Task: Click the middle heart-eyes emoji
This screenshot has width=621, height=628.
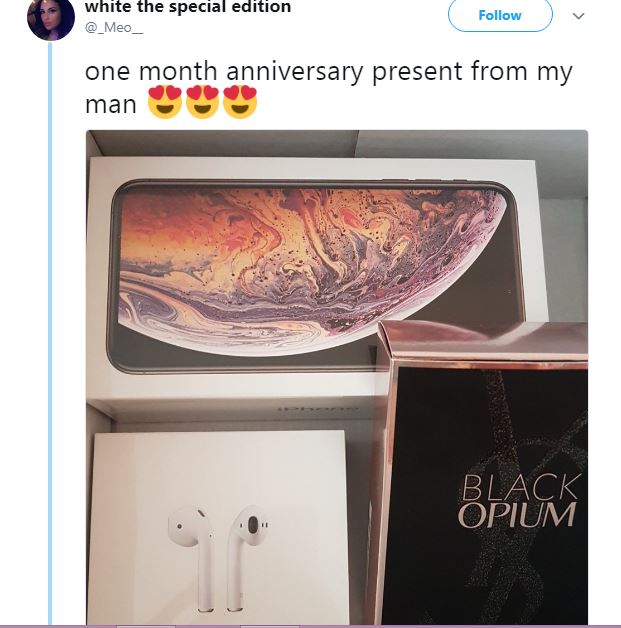Action: (202, 102)
